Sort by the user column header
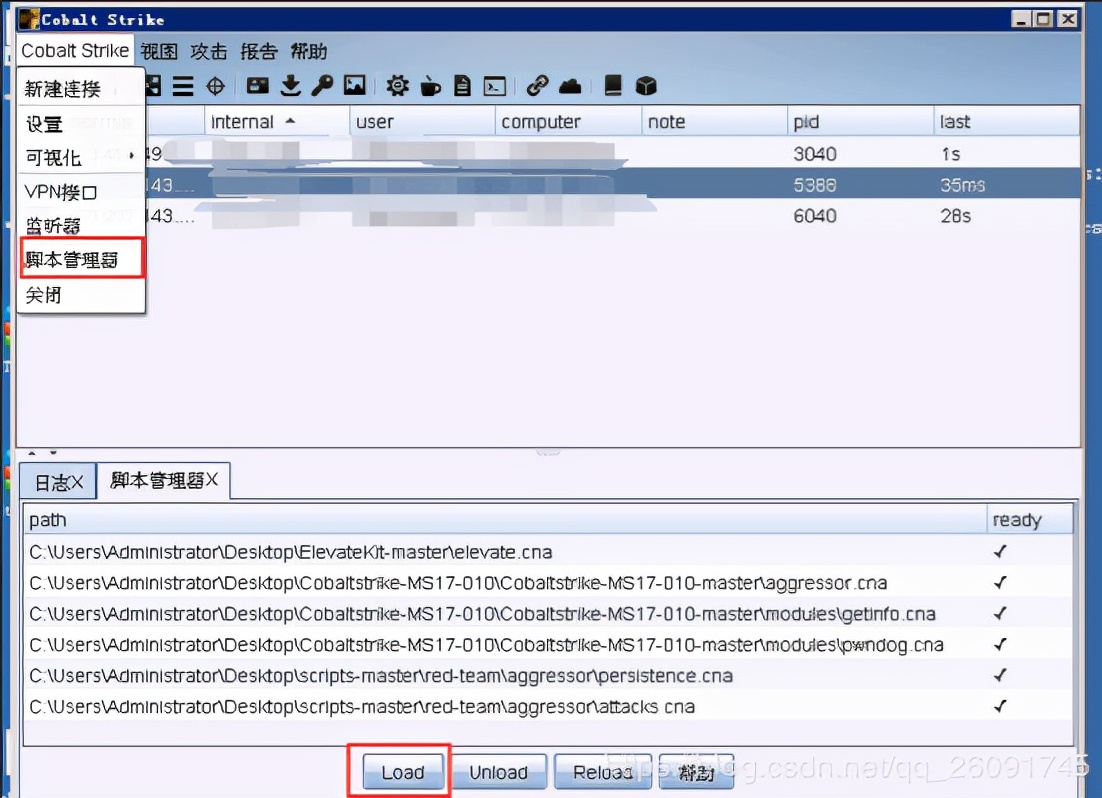 point(422,122)
